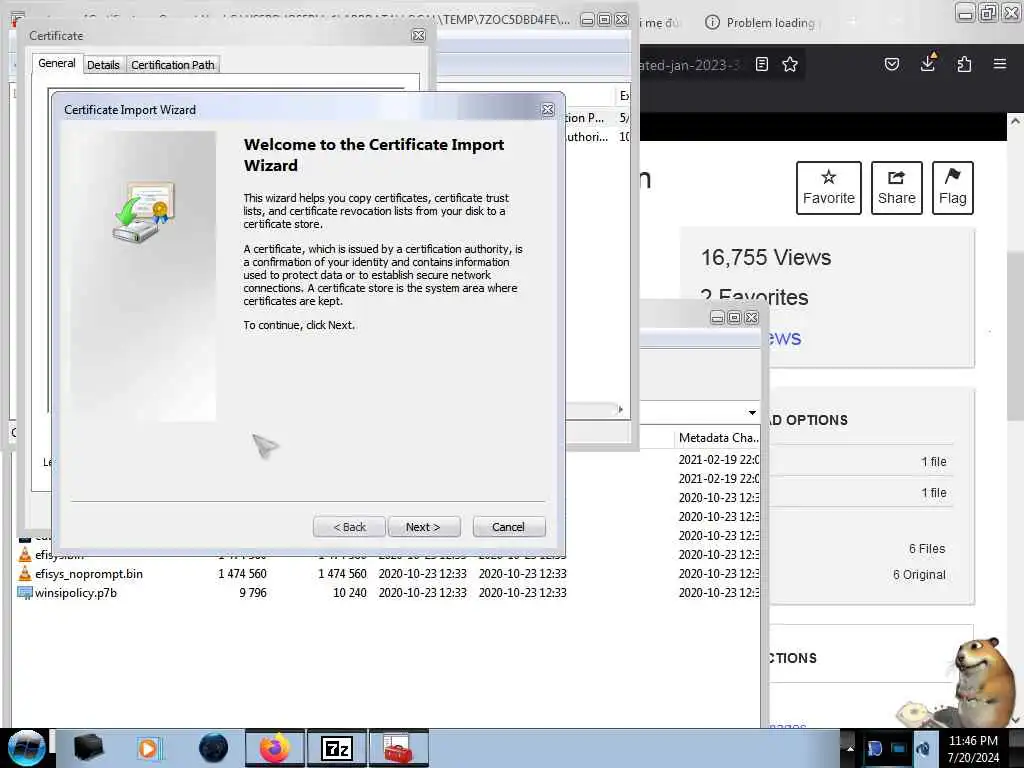Click the Flag icon

pos(953,176)
